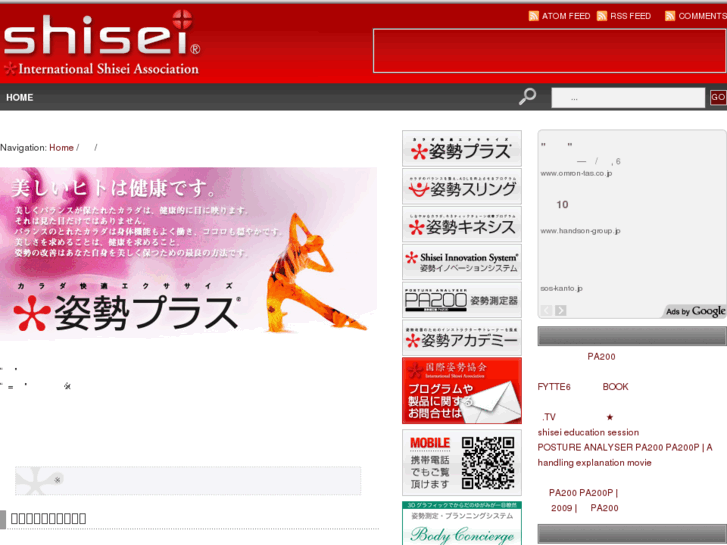Click the gray notice box with flower icon
Viewport: 727px width, 545px height.
pos(188,481)
